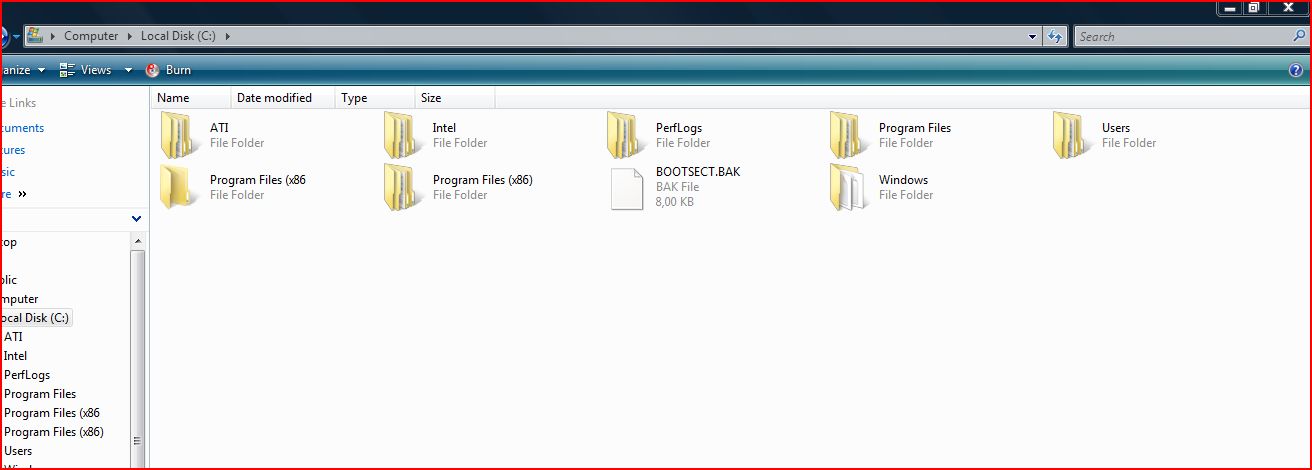This screenshot has width=1312, height=470.
Task: Select the PerfLogs folder icon
Action: coord(625,135)
